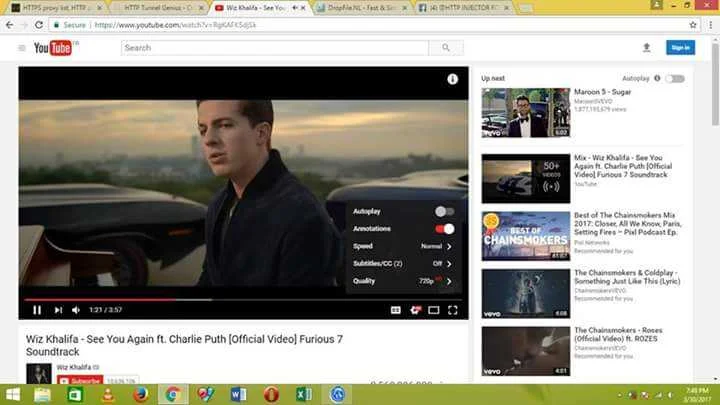This screenshot has height=405, width=720.
Task: Pause the video with the pause button
Action: 37,310
